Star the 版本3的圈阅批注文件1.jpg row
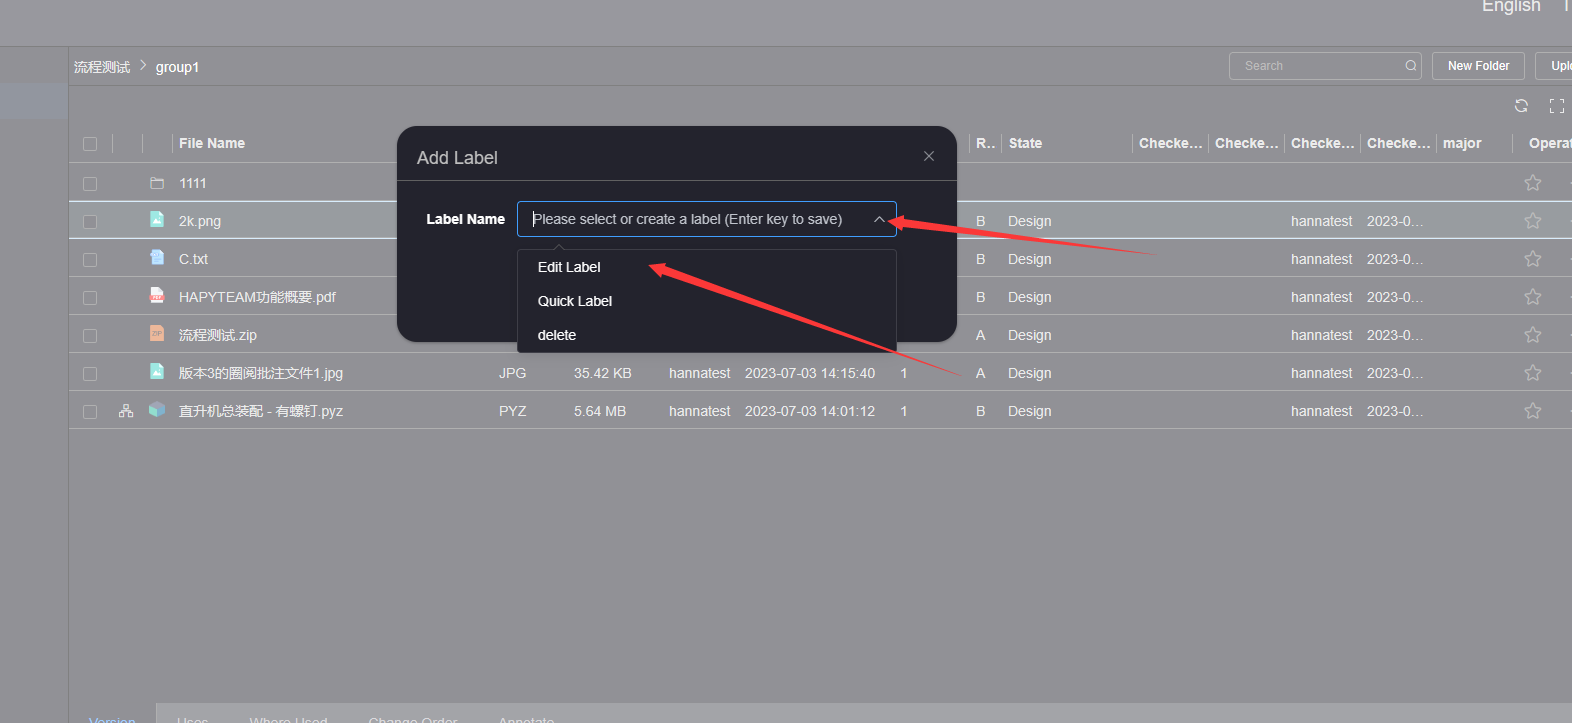1572x723 pixels. click(1533, 373)
